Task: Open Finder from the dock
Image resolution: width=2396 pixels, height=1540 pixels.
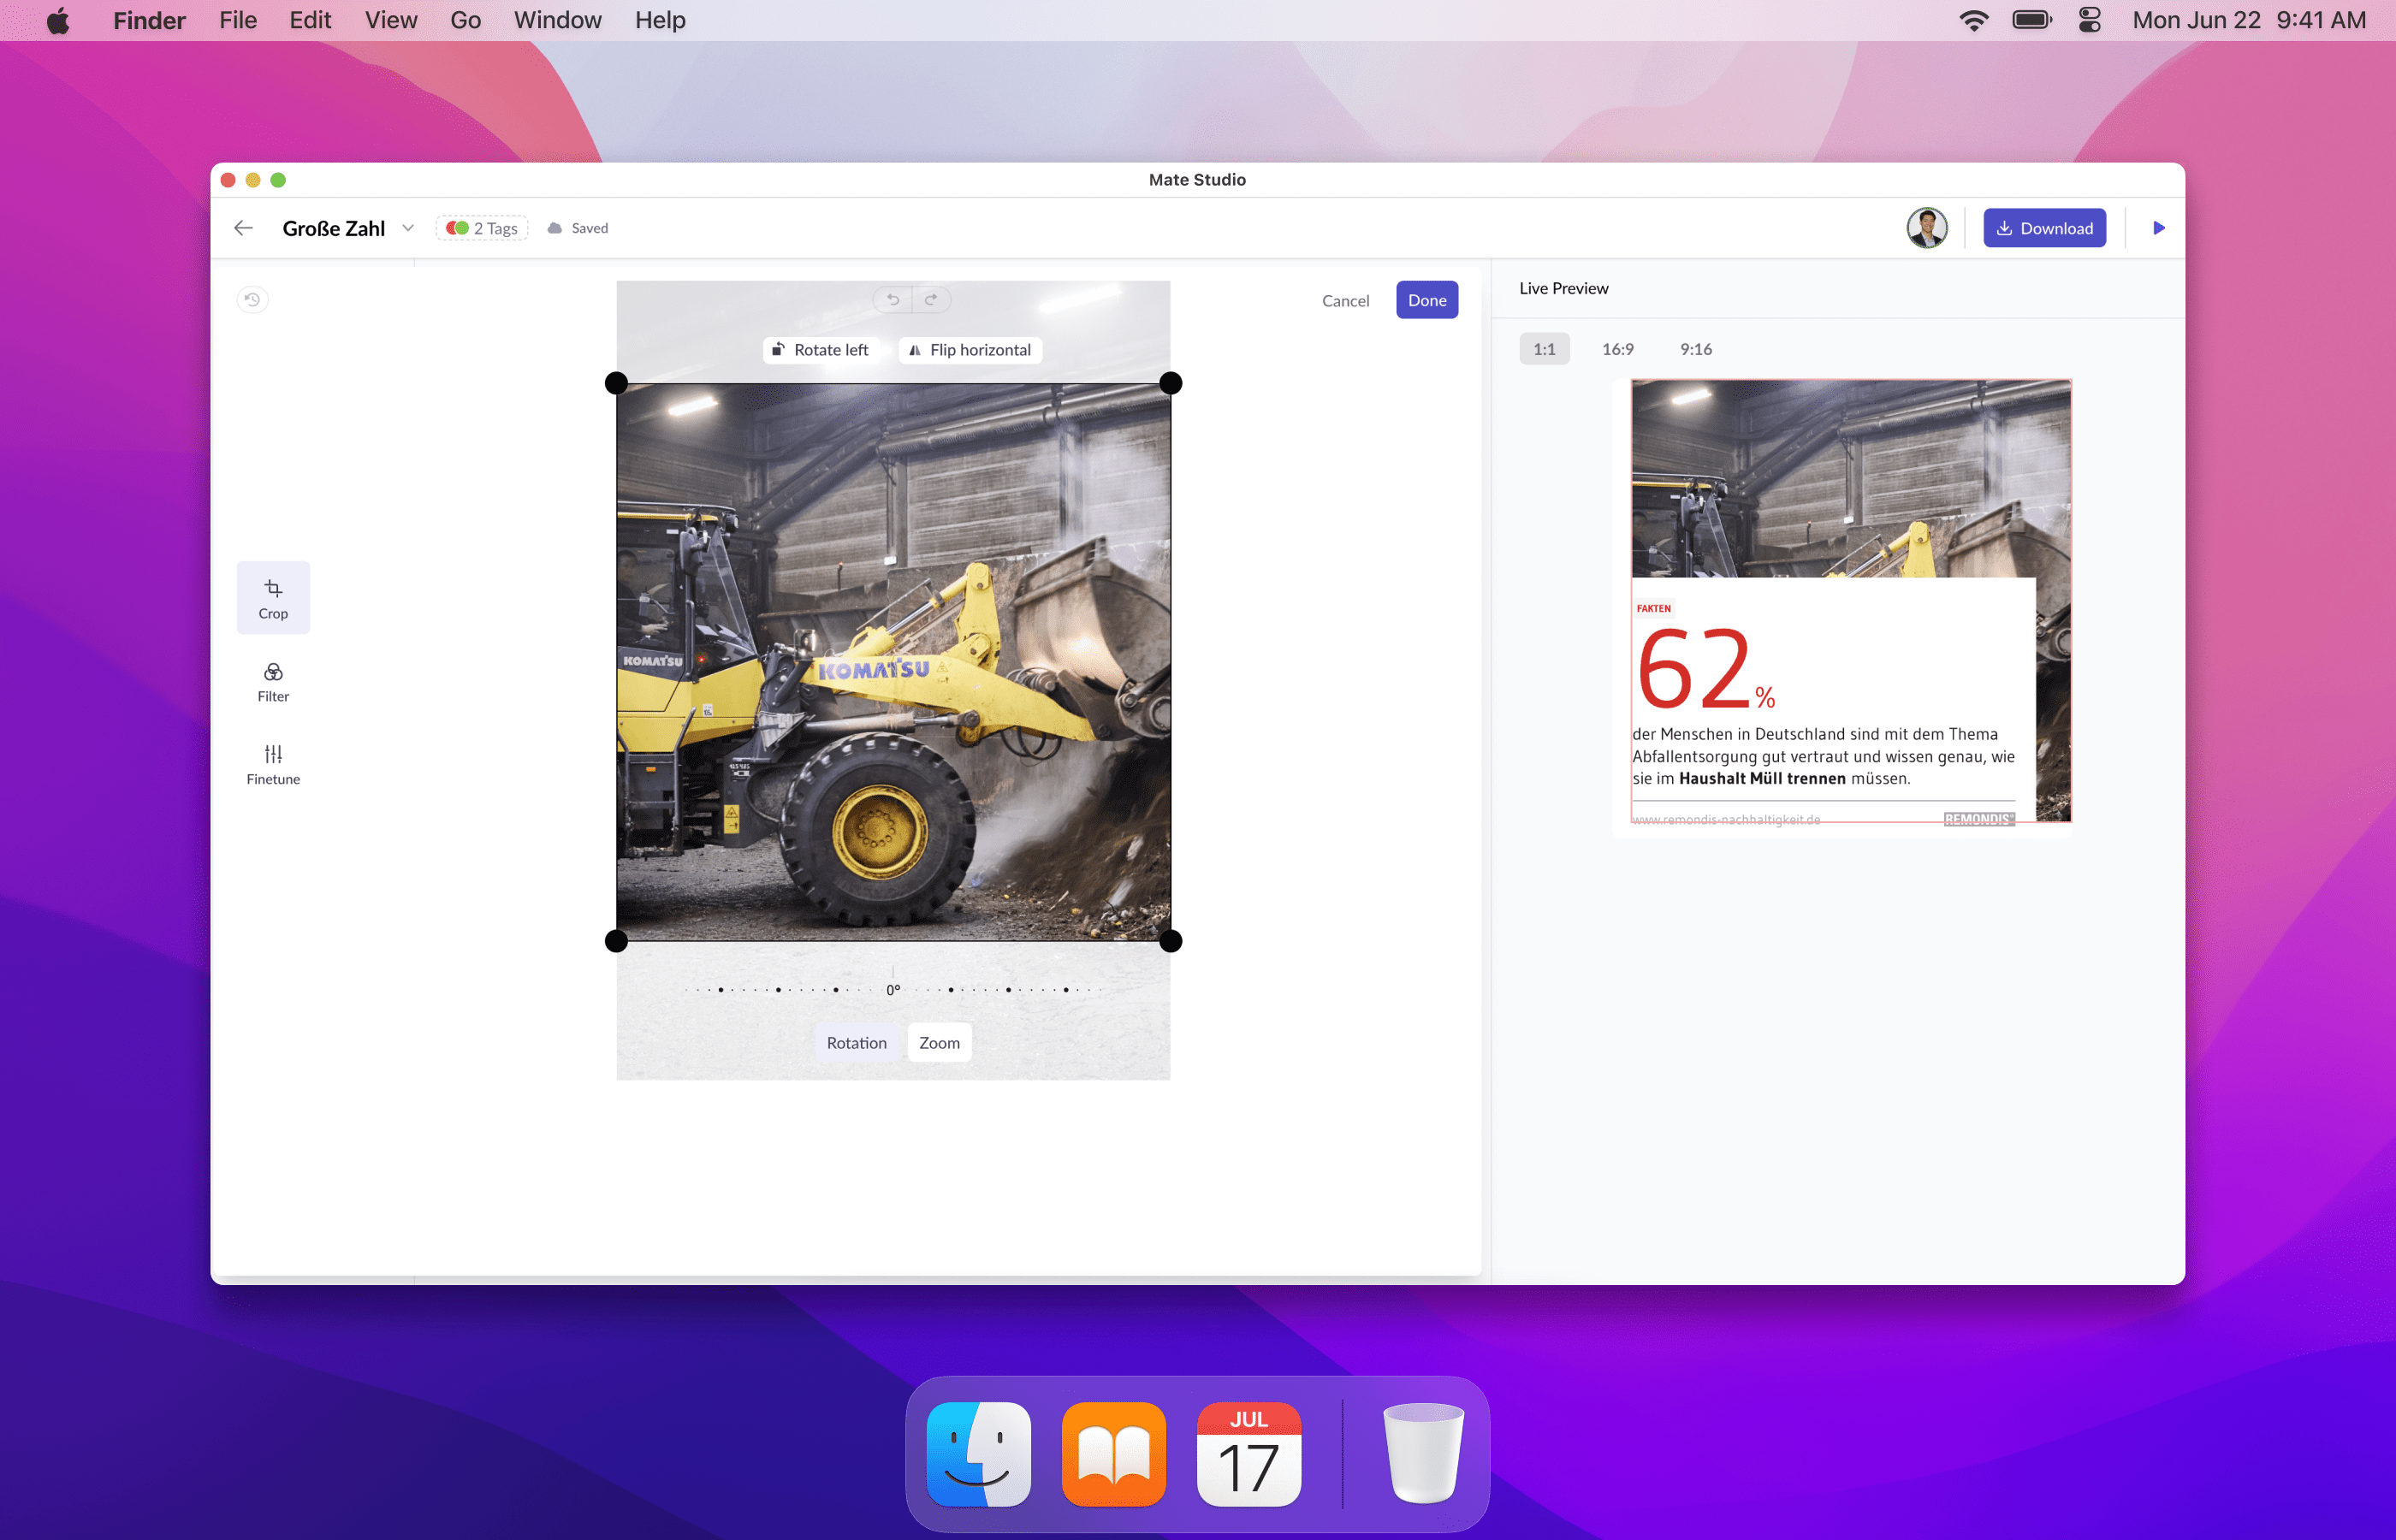Action: (978, 1454)
